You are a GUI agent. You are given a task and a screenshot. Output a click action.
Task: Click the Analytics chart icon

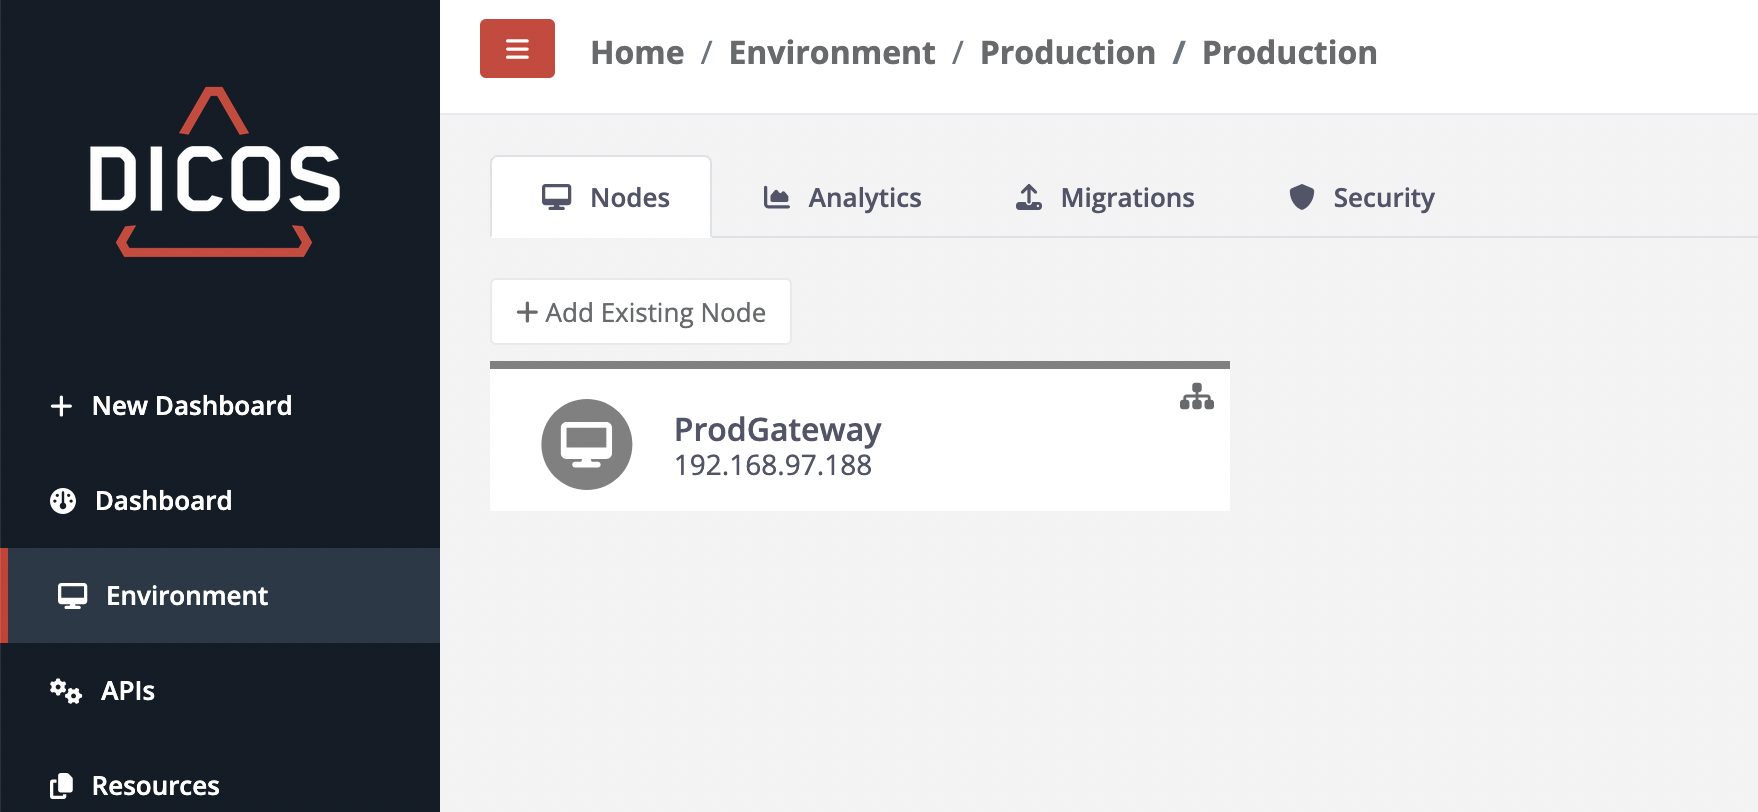tap(777, 198)
